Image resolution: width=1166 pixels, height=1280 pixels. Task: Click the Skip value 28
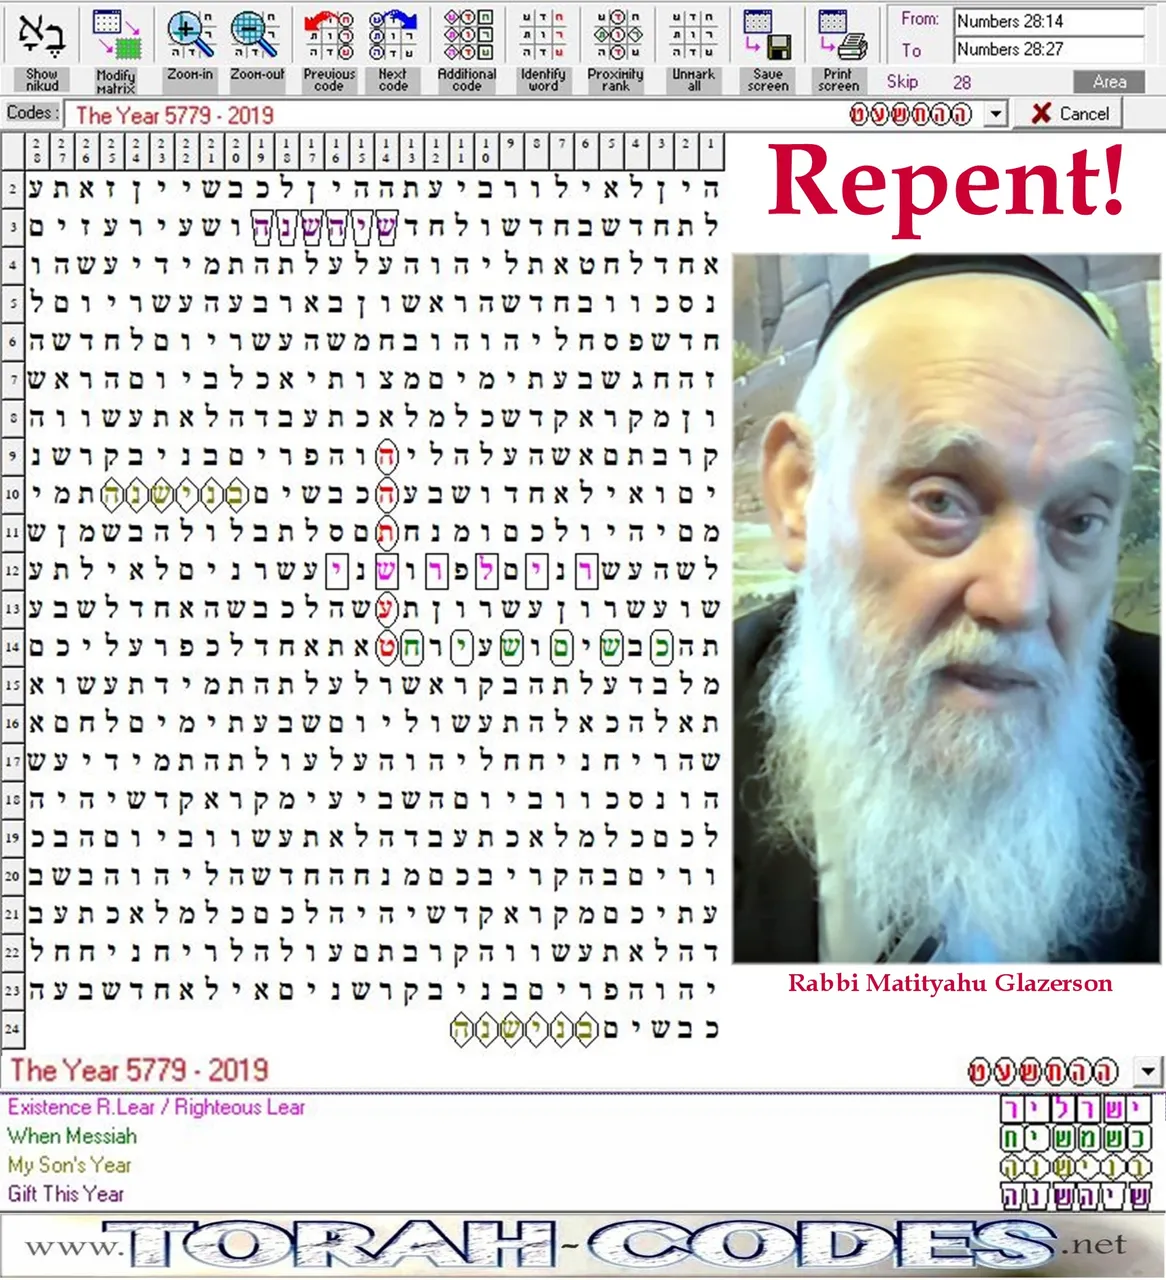click(962, 83)
